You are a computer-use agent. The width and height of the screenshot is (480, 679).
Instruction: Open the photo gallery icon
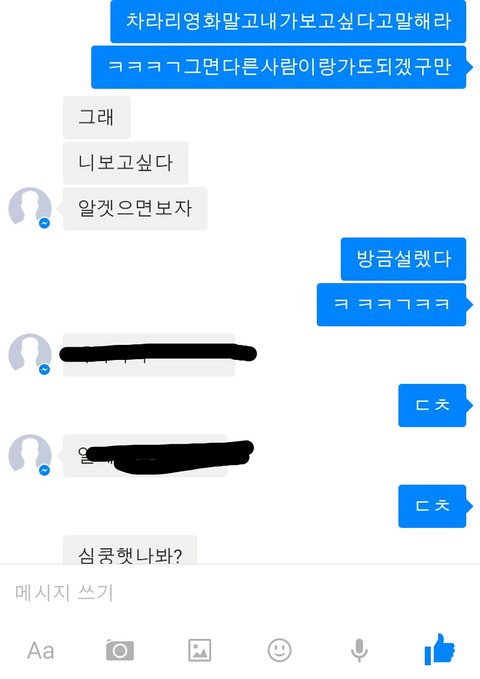200,650
